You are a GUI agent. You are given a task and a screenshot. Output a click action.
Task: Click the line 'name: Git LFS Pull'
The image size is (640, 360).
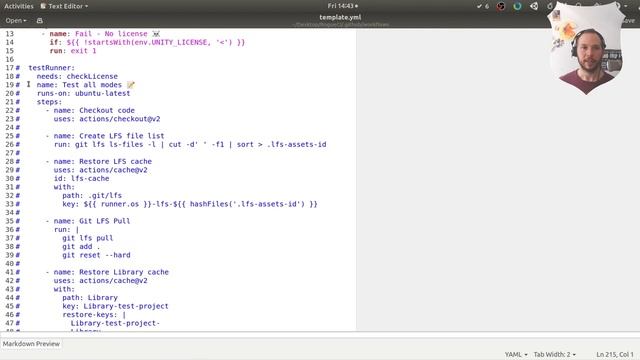[x=92, y=221]
